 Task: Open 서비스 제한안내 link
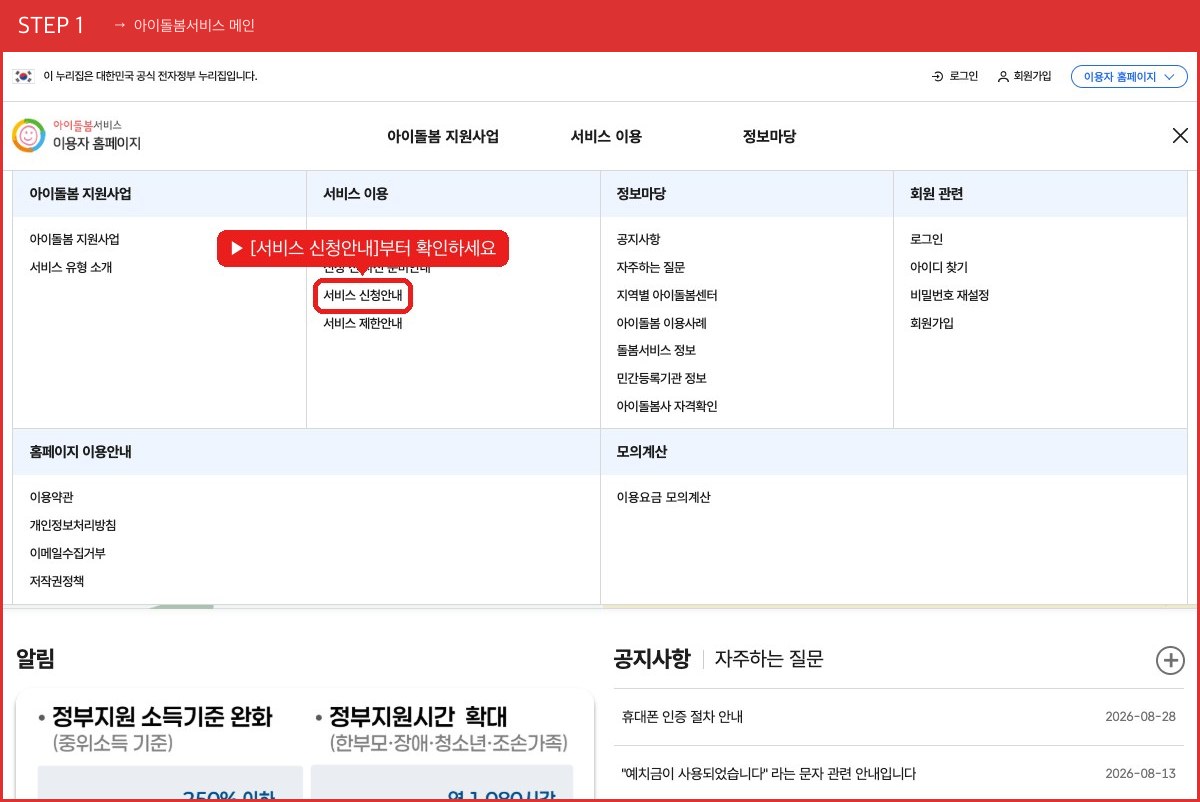click(x=363, y=324)
